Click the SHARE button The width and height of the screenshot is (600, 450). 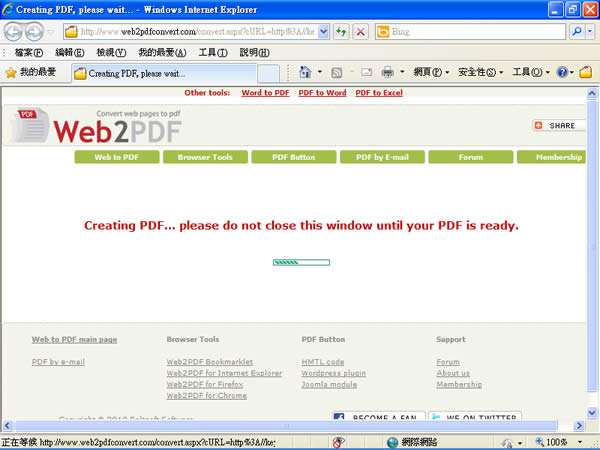(x=559, y=126)
